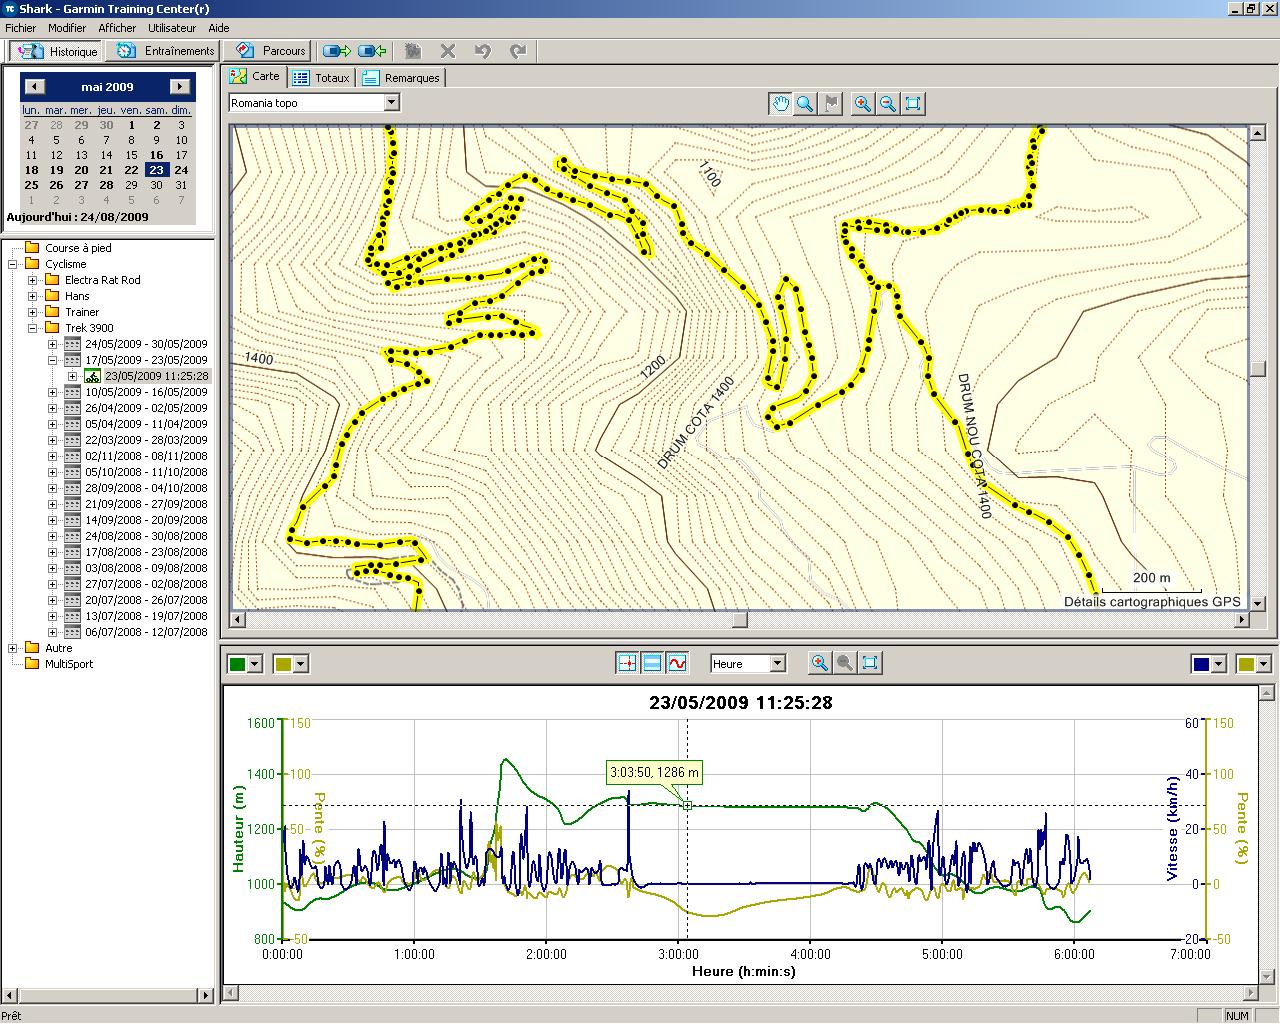Click the 3:03:50, 1286 m graph marker label
The width and height of the screenshot is (1280, 1024).
654,772
